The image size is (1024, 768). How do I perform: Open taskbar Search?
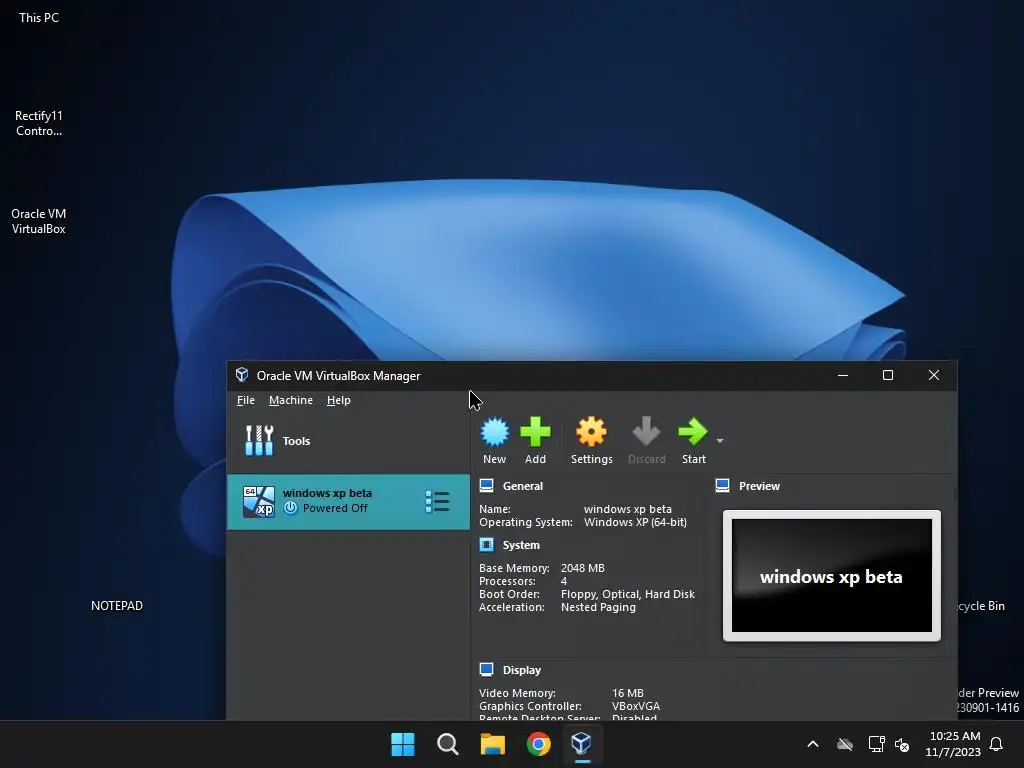click(x=448, y=744)
